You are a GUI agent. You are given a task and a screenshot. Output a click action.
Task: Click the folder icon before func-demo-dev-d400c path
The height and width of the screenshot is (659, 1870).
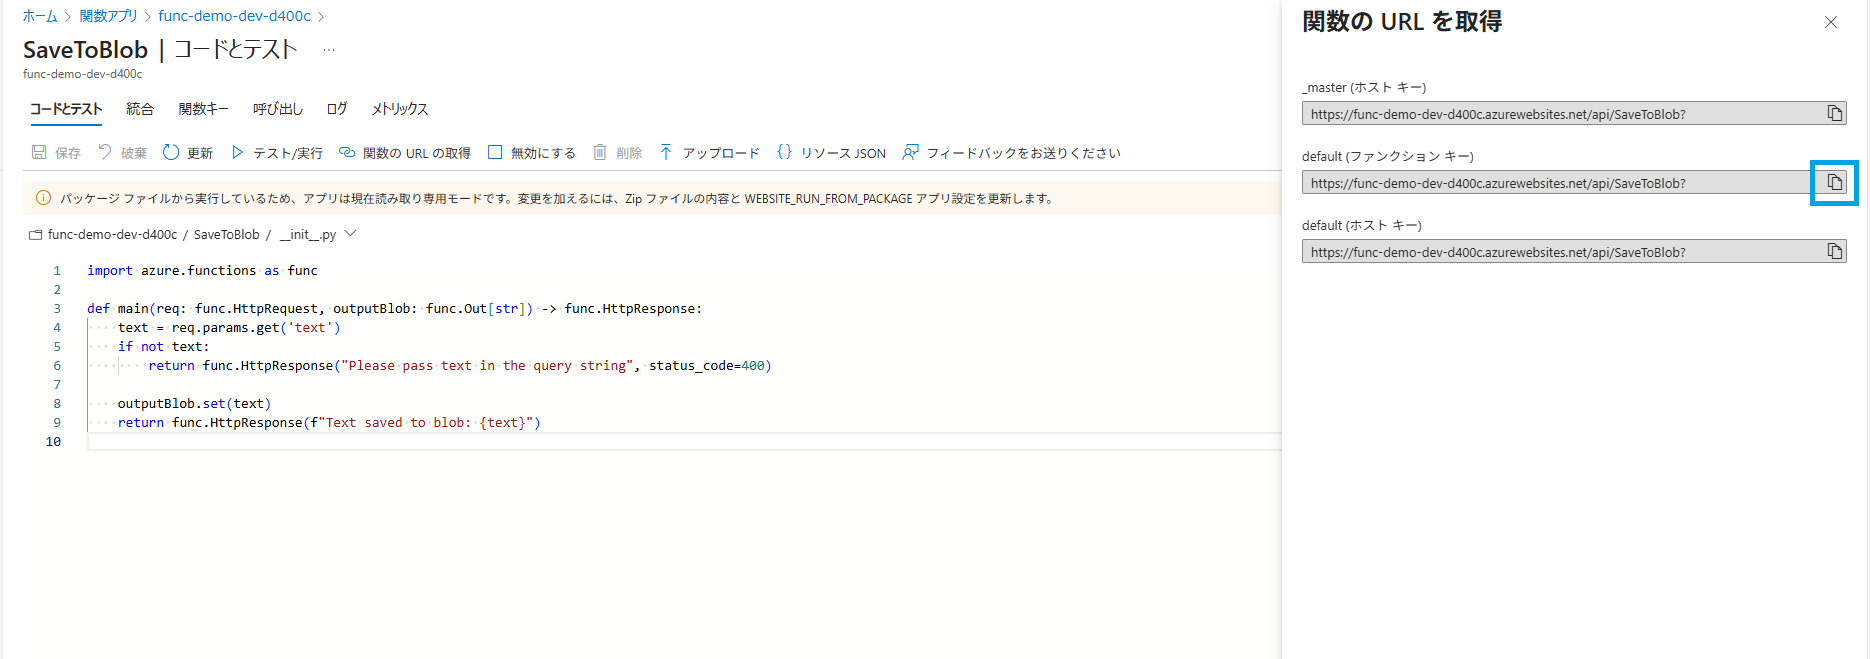(35, 235)
